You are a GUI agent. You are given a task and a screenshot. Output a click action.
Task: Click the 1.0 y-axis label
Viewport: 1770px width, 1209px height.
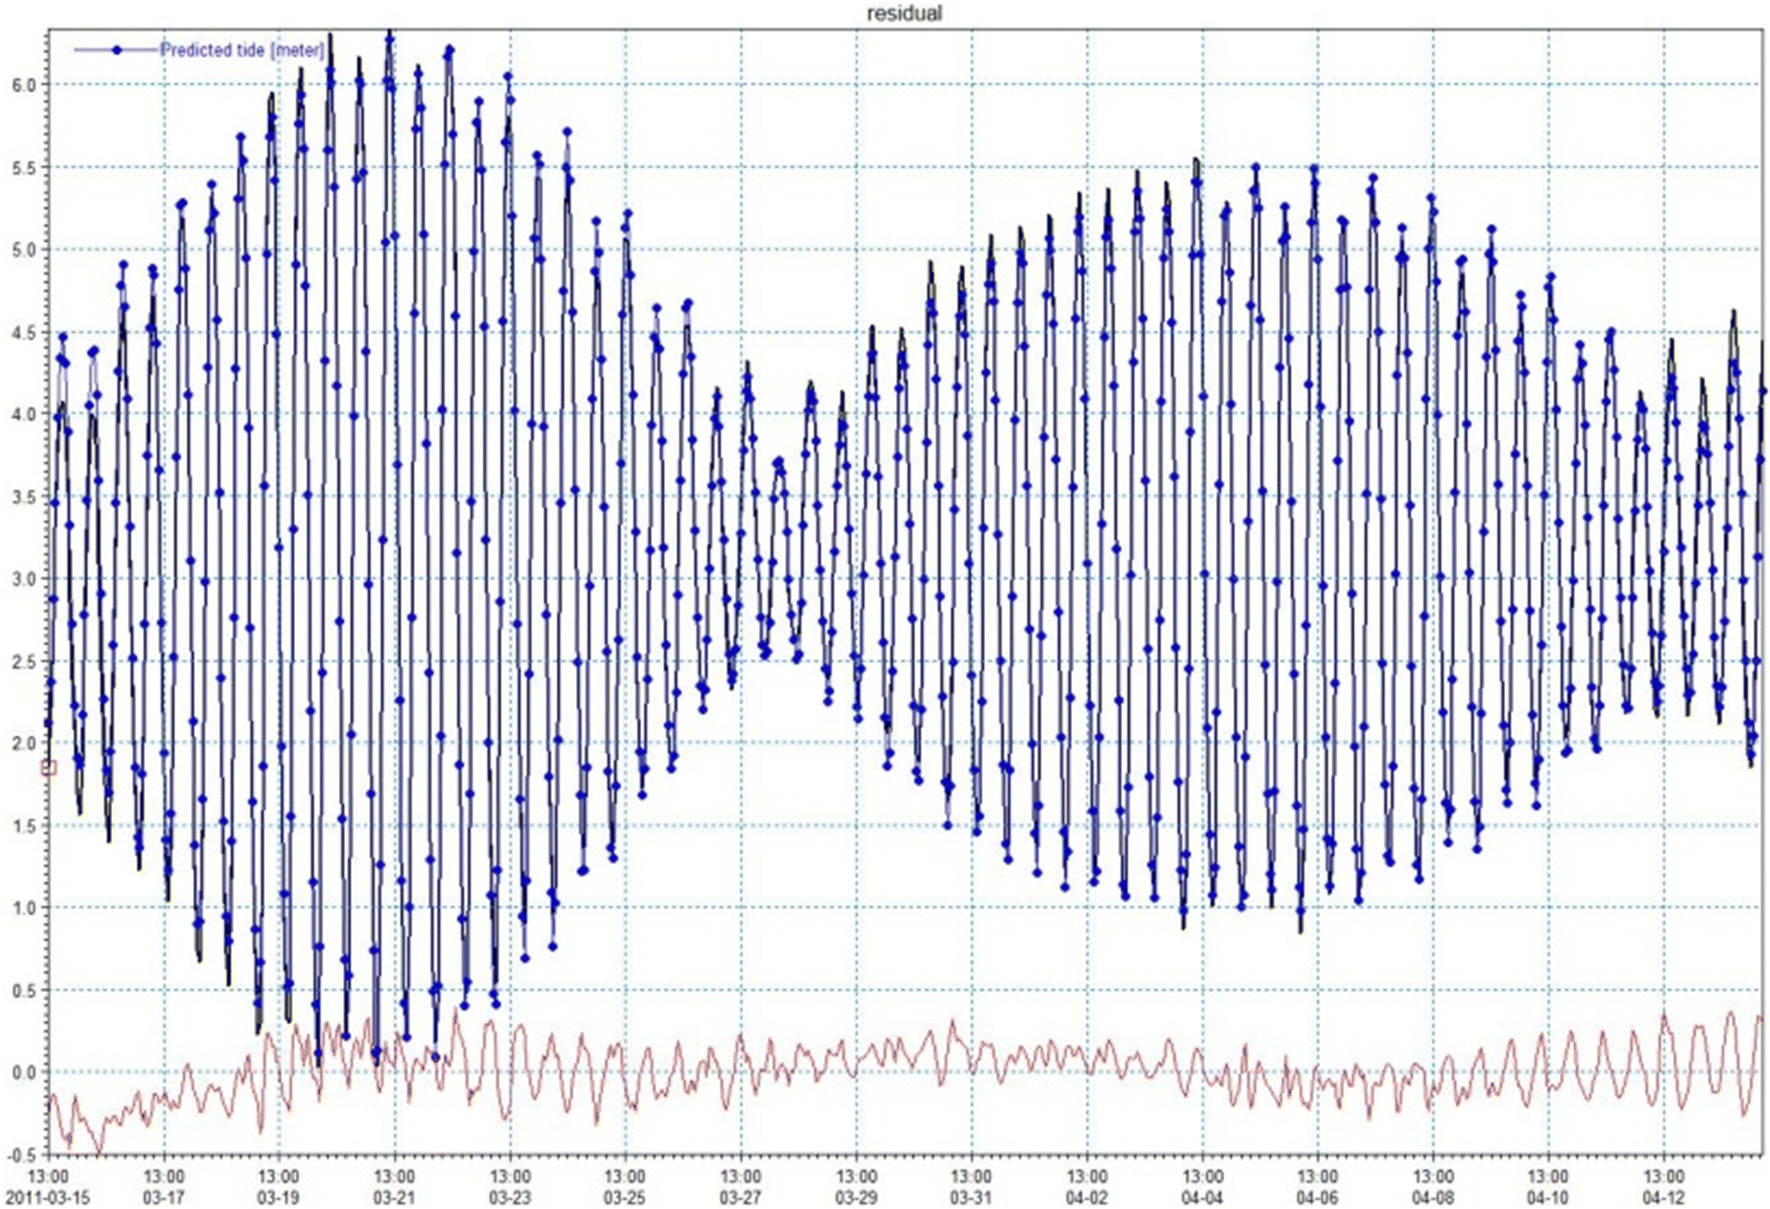click(25, 908)
